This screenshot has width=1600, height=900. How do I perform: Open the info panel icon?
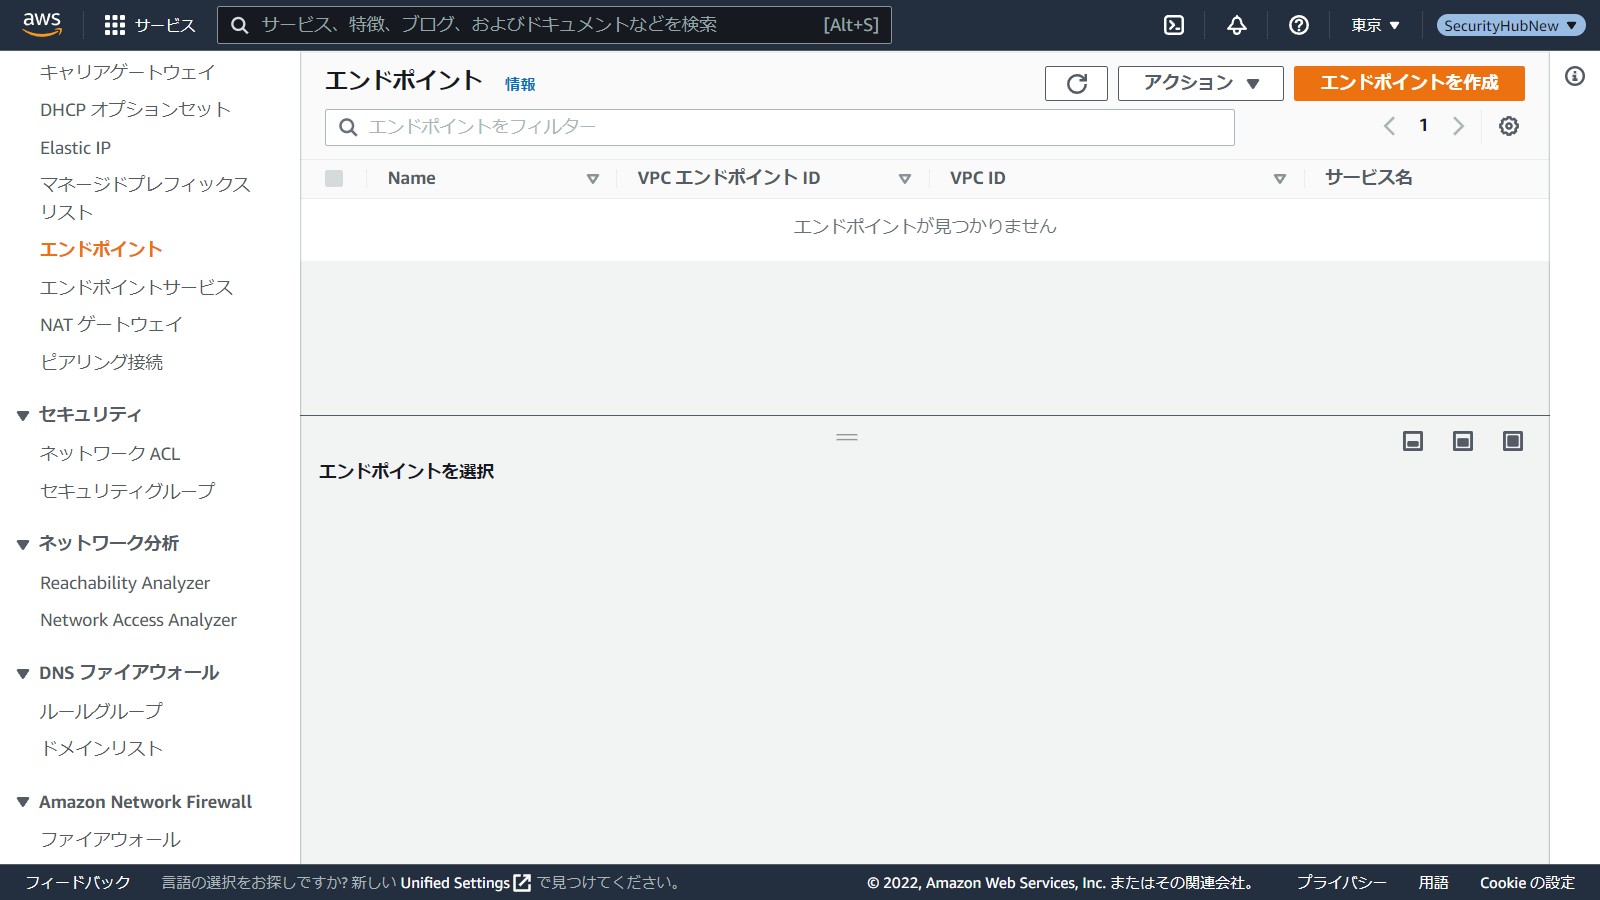point(1575,76)
